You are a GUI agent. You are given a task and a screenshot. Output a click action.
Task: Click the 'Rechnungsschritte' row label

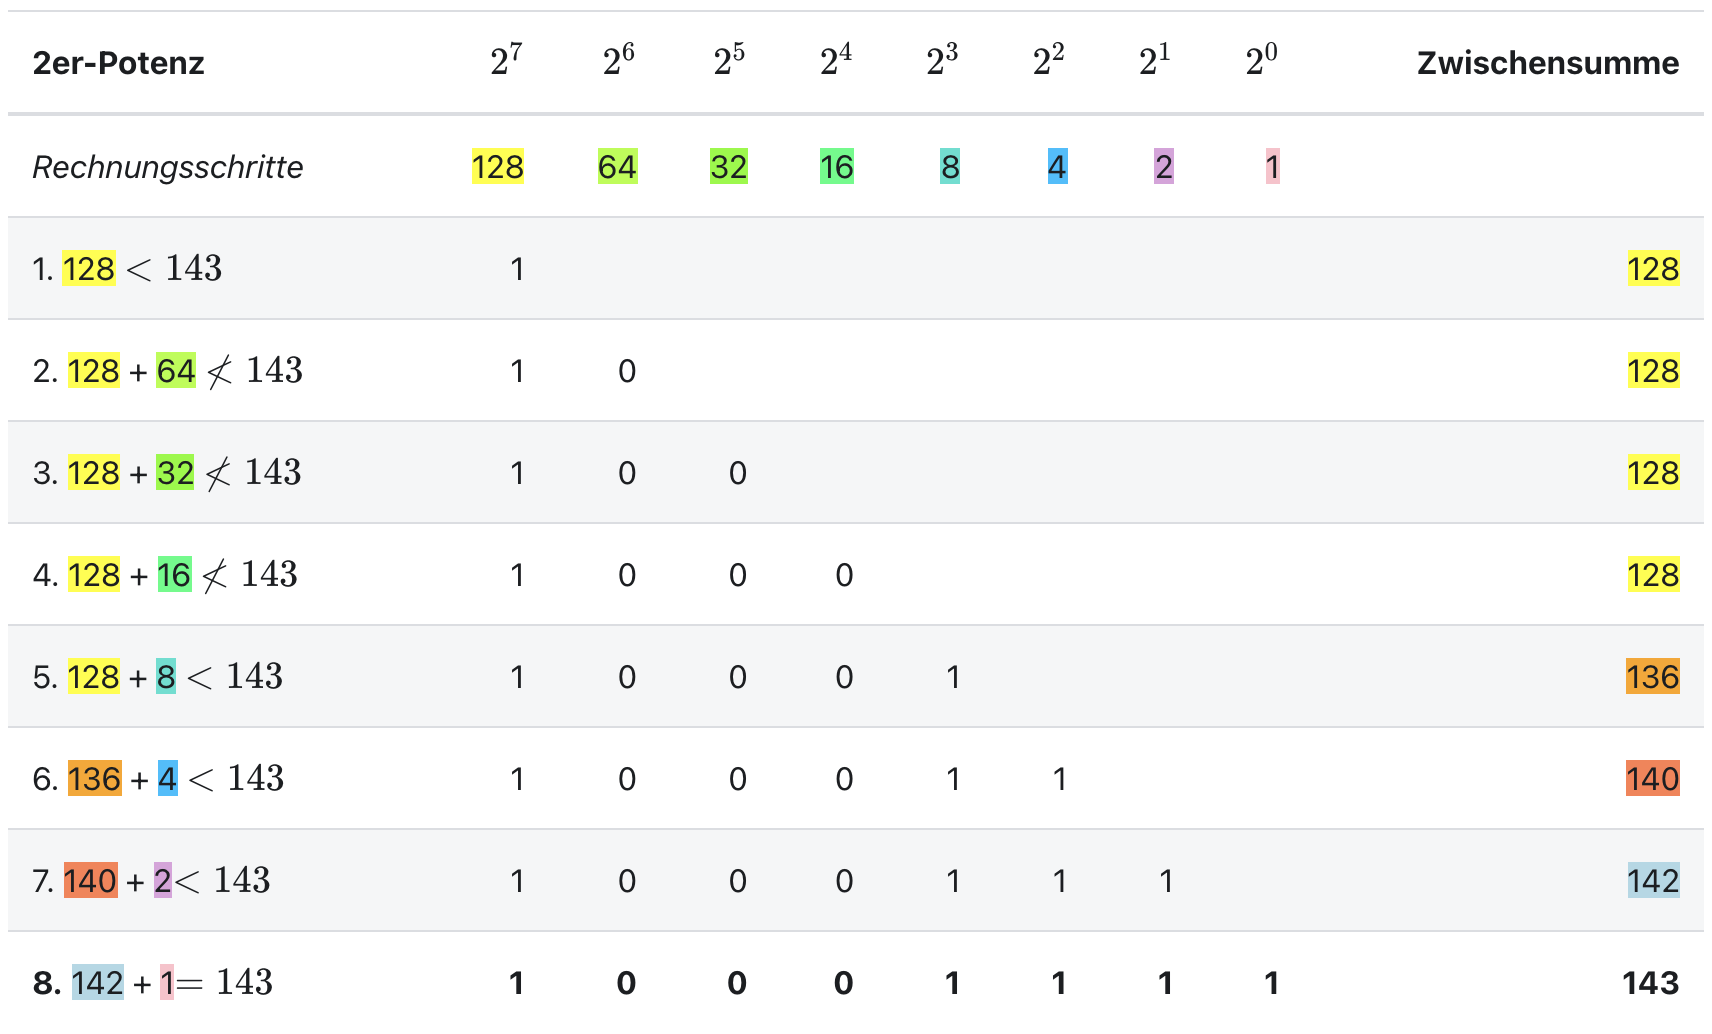[167, 167]
